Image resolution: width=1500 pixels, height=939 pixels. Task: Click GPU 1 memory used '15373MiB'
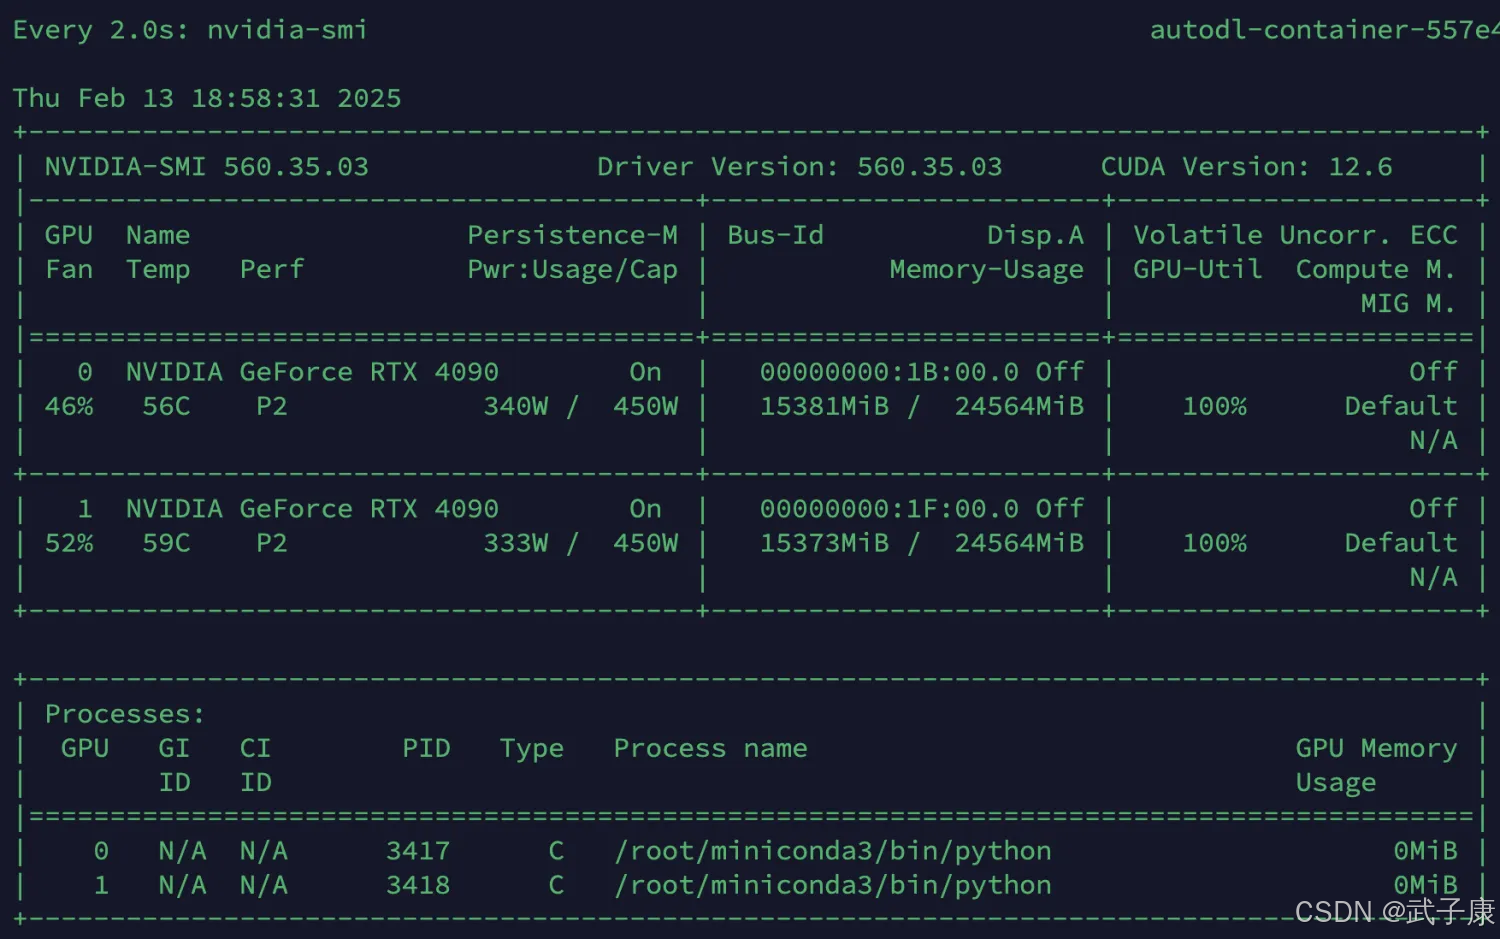click(x=824, y=543)
